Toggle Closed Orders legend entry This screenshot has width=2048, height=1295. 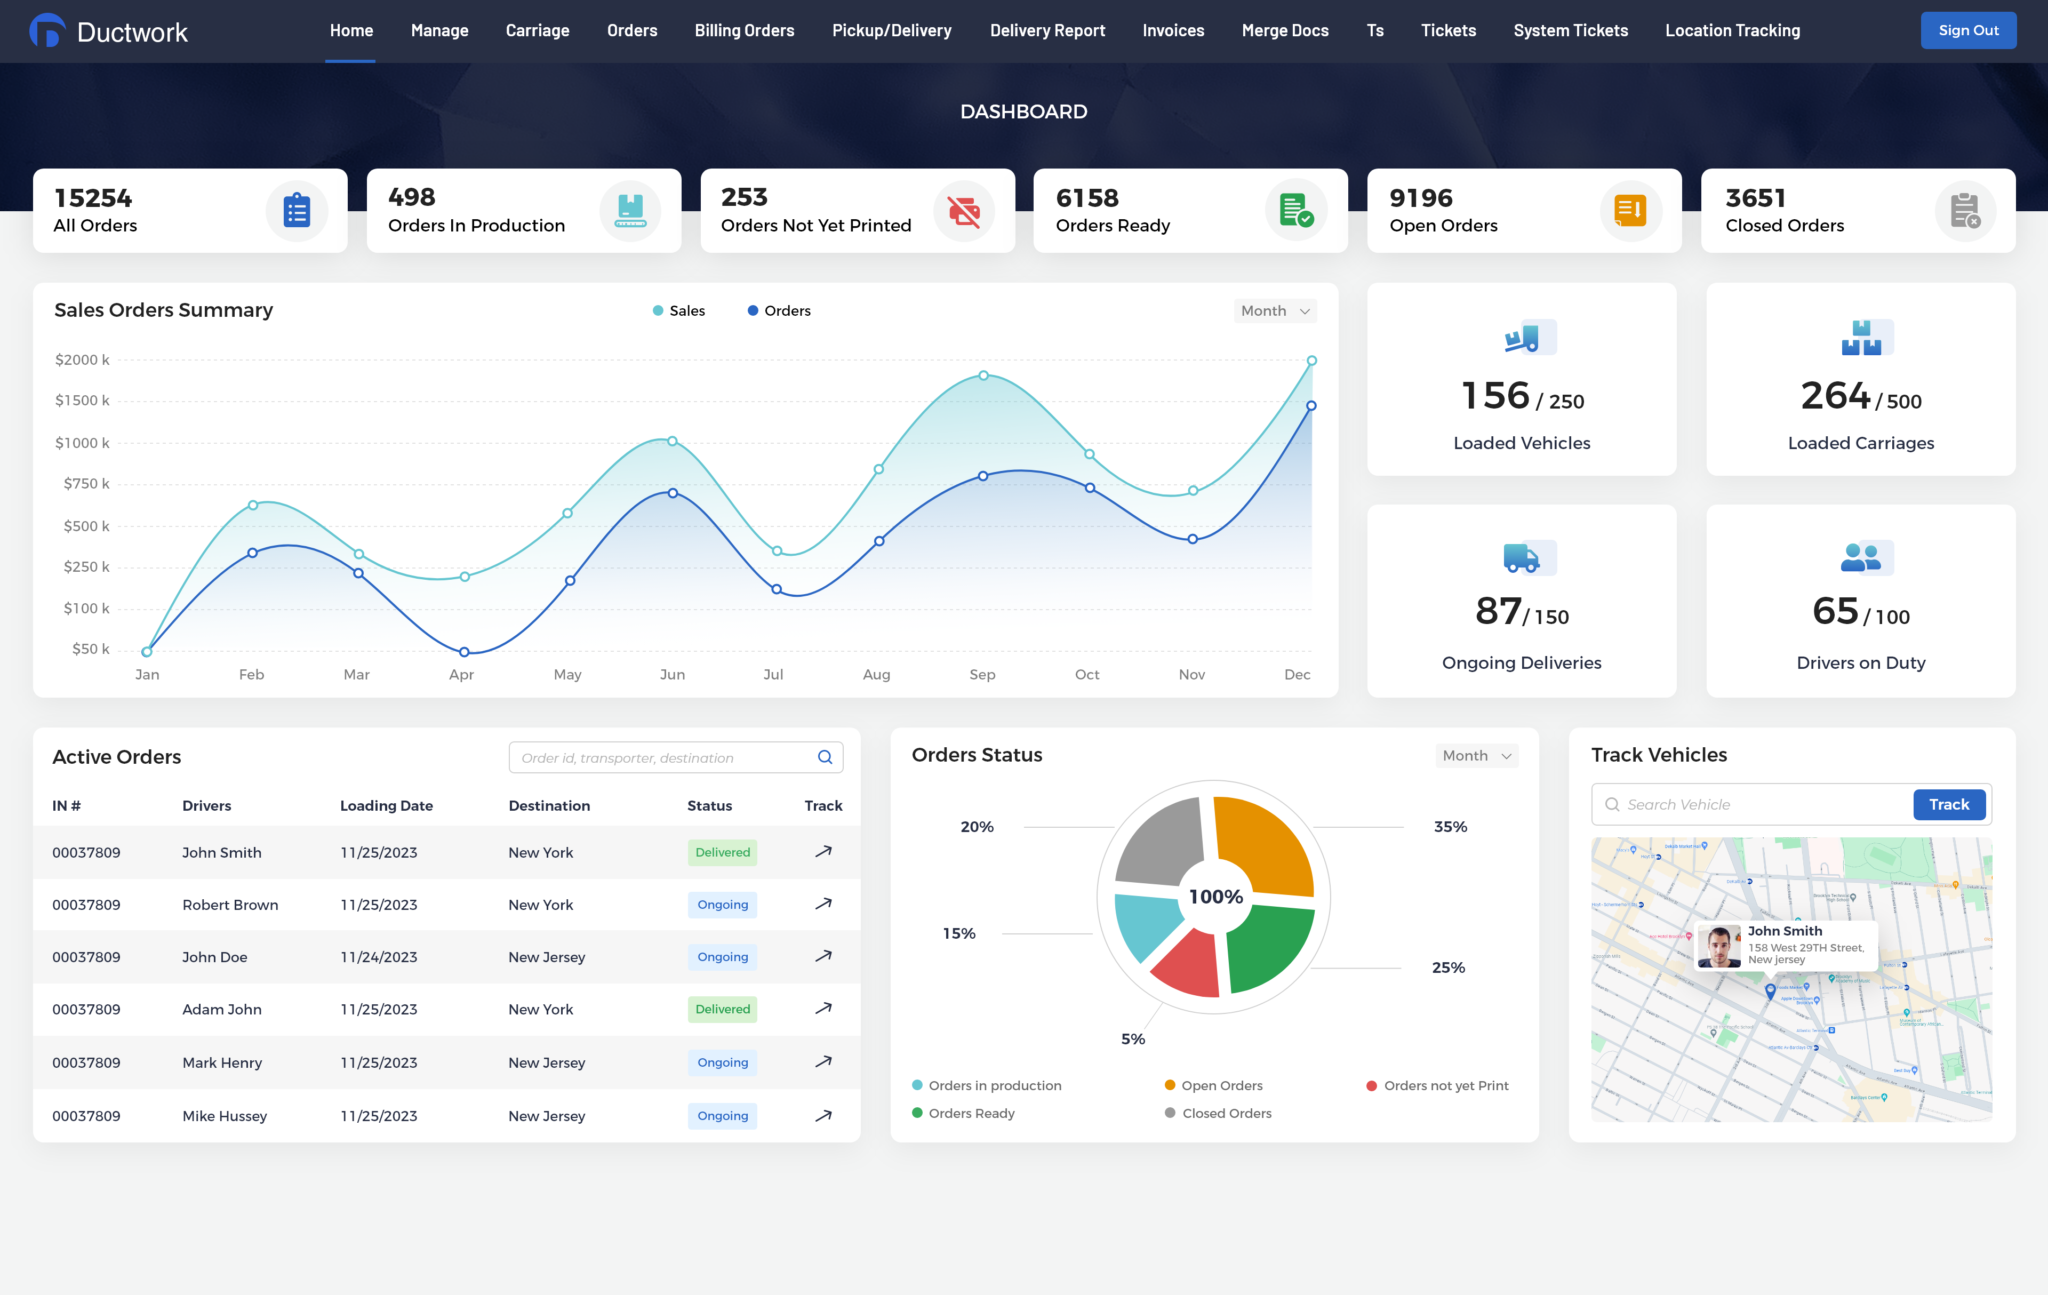point(1218,1114)
